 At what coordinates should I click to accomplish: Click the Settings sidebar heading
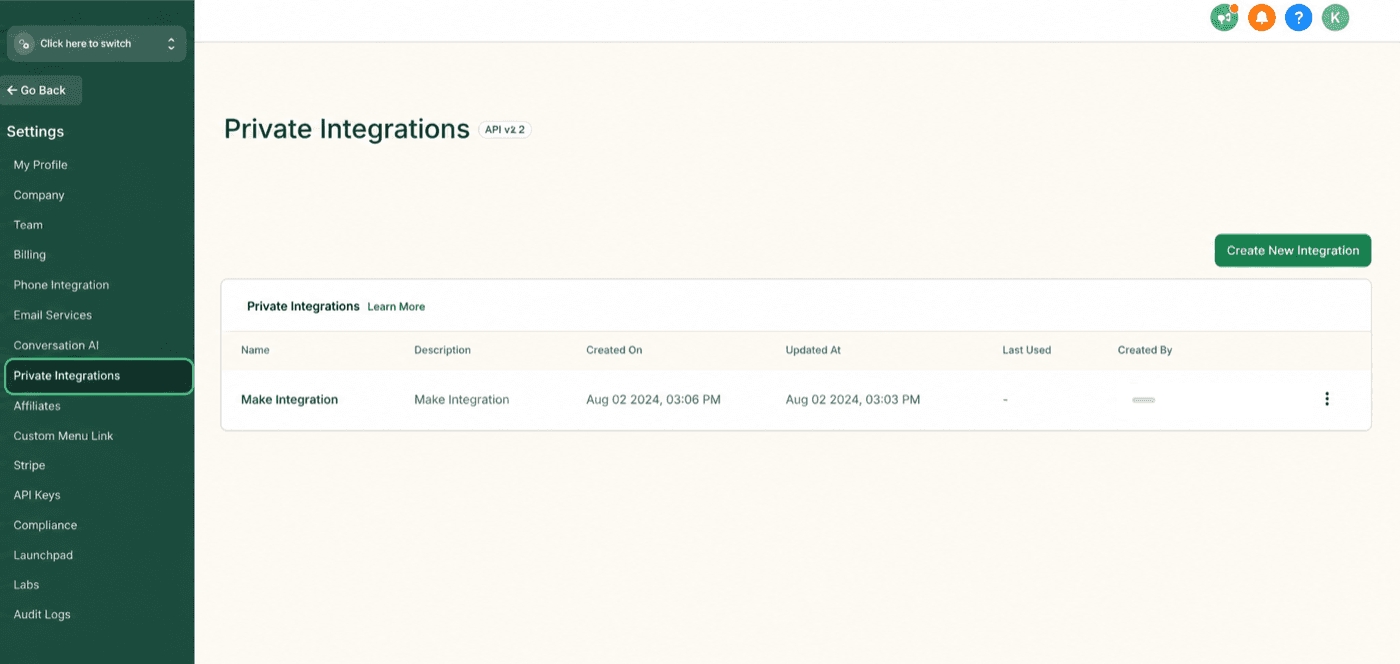click(35, 131)
